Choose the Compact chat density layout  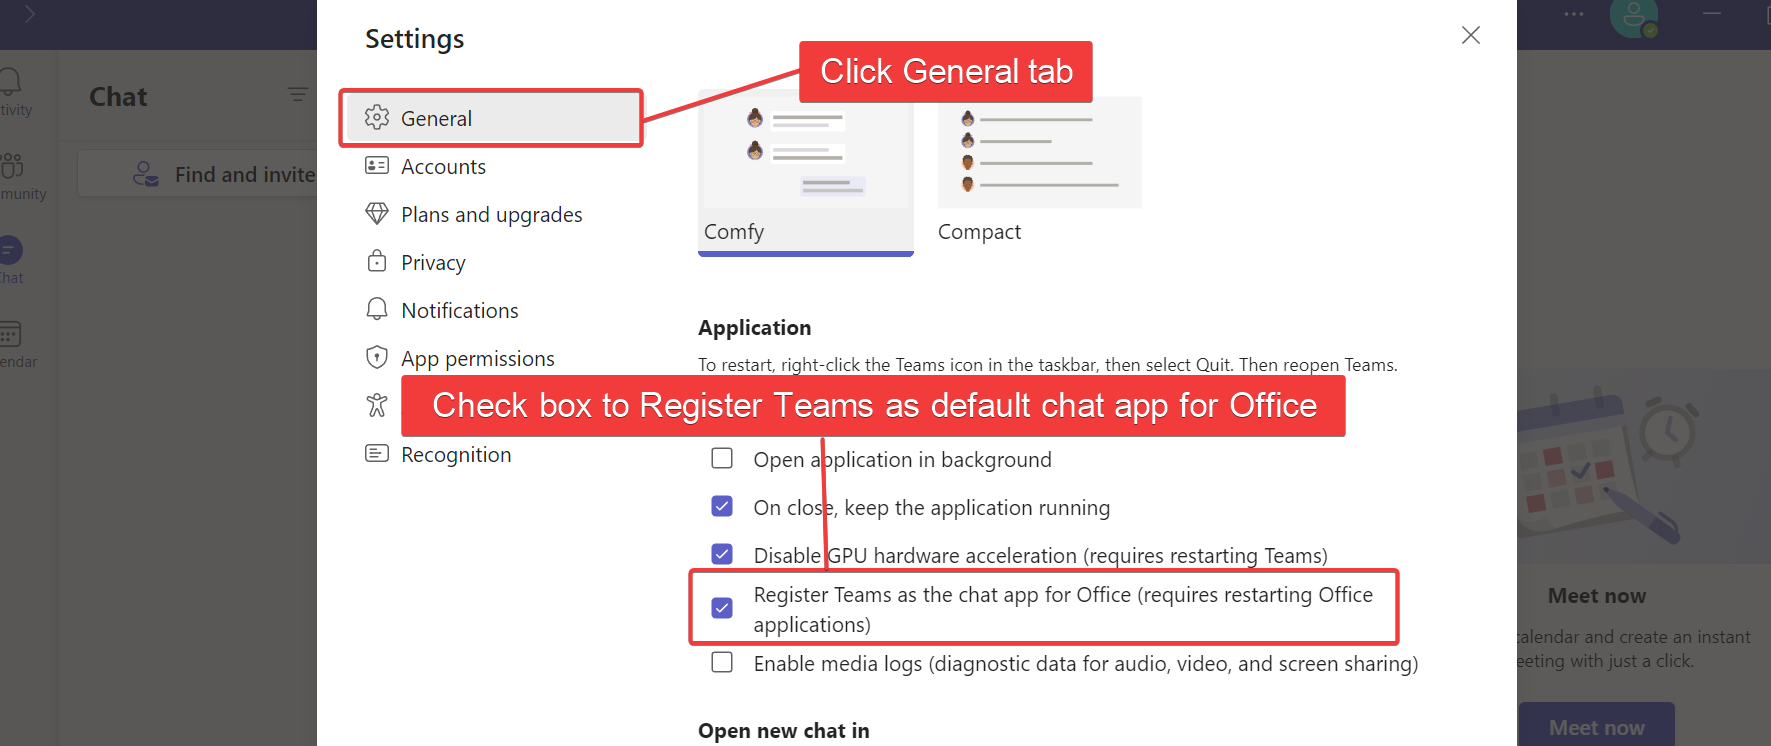[1040, 171]
